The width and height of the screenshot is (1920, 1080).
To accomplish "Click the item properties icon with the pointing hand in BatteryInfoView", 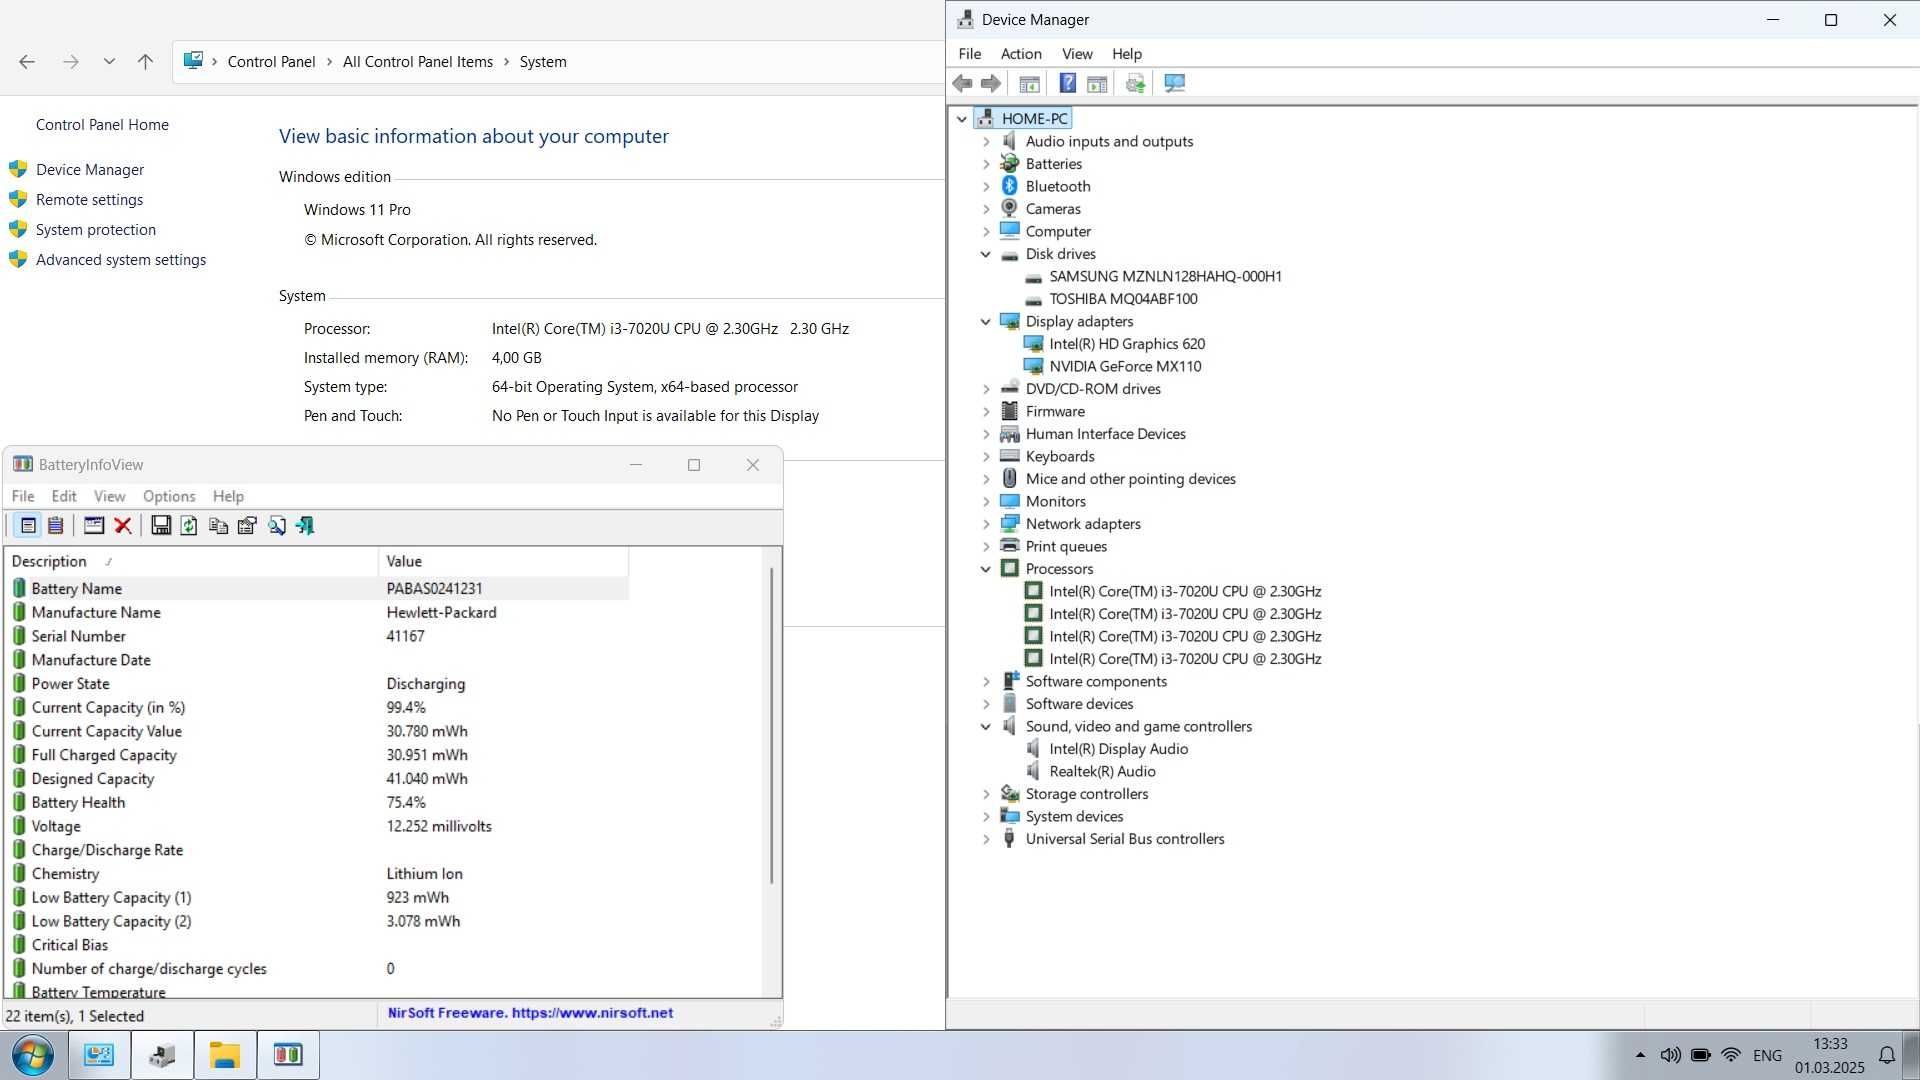I will [247, 526].
